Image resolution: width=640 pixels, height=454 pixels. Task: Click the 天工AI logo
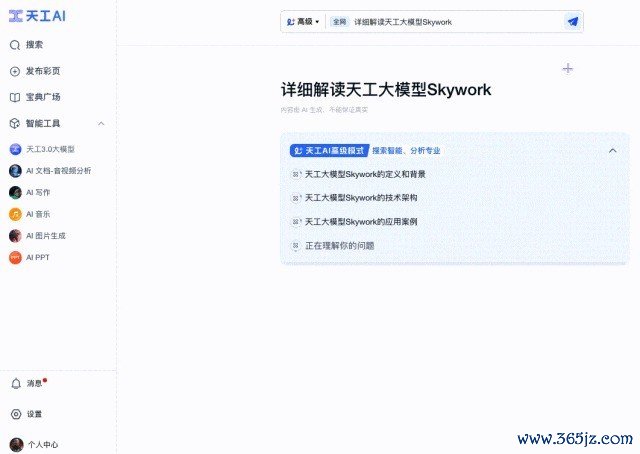click(x=37, y=16)
